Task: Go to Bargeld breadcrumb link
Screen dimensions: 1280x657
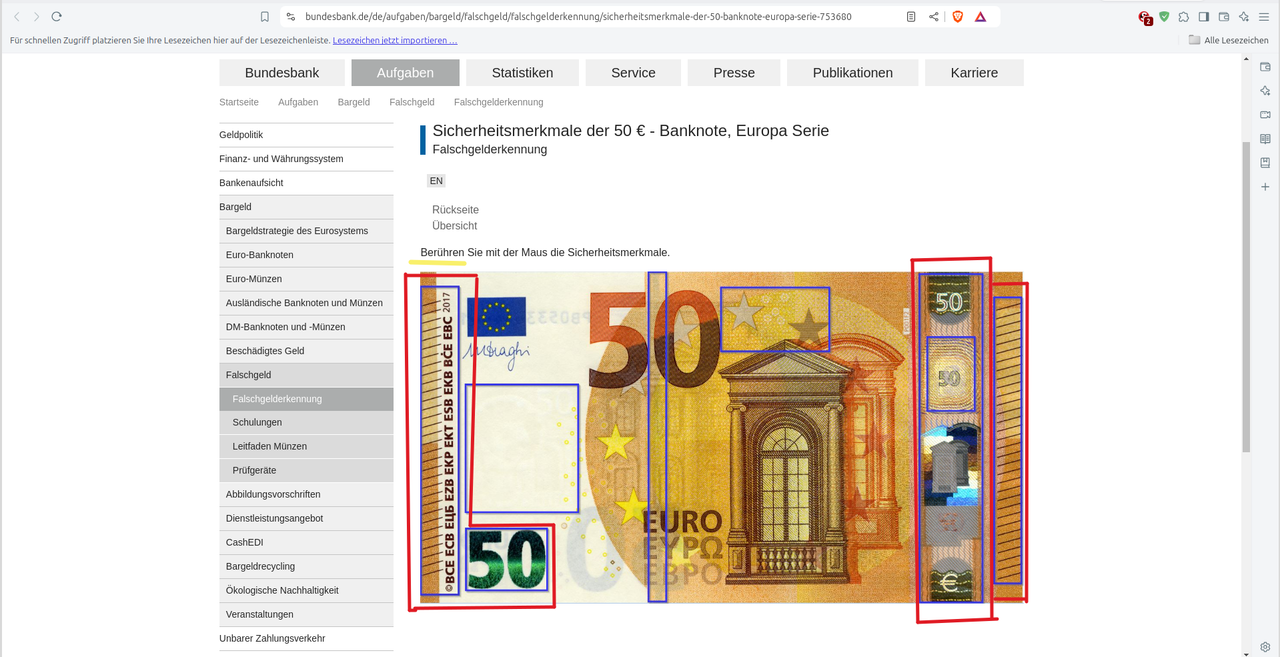Action: pyautogui.click(x=354, y=102)
